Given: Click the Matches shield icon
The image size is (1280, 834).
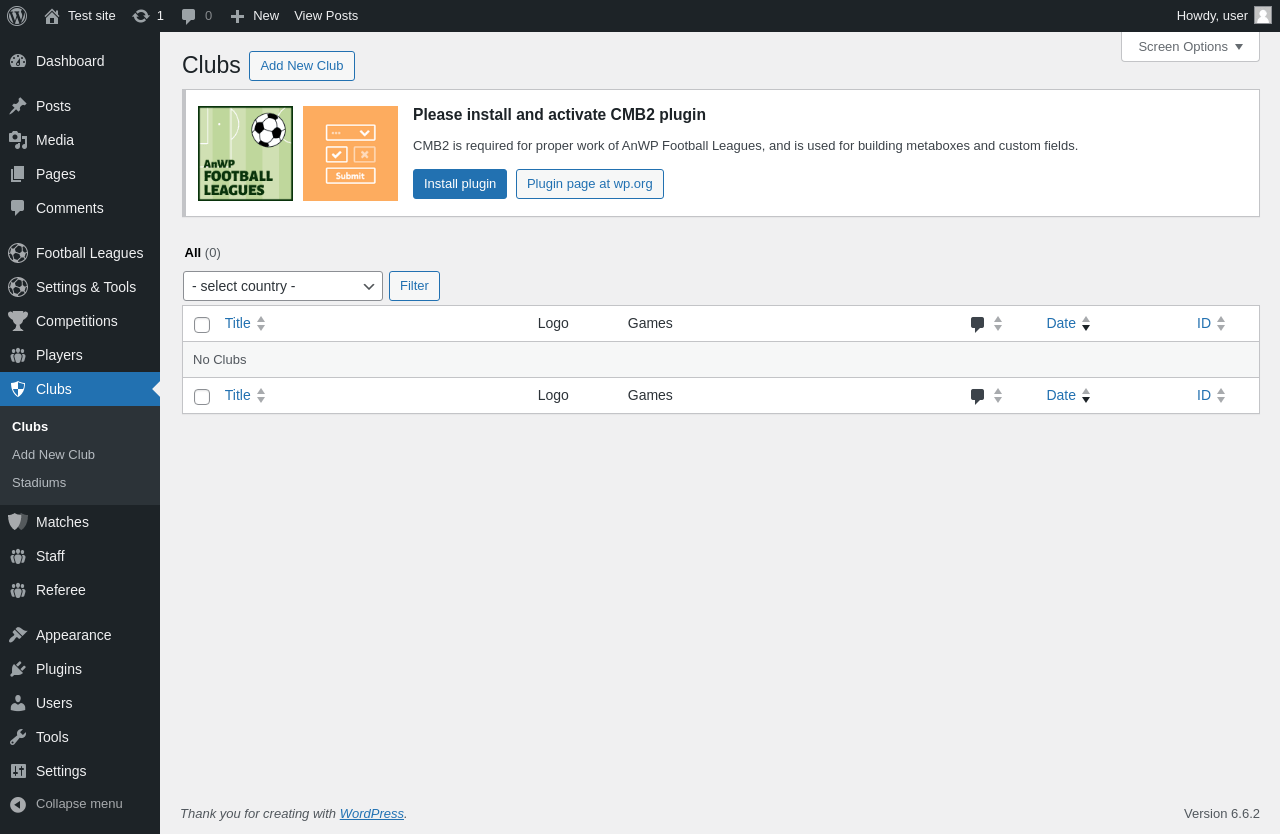Looking at the screenshot, I should pyautogui.click(x=18, y=522).
